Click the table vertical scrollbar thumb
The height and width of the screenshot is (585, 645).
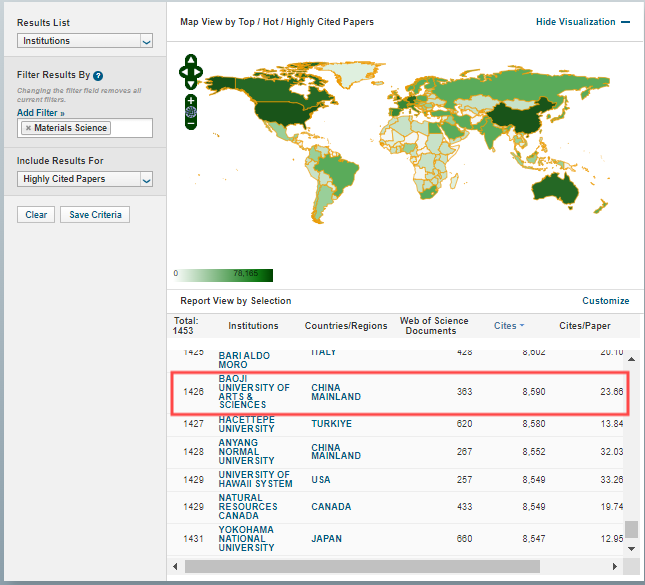(x=630, y=530)
